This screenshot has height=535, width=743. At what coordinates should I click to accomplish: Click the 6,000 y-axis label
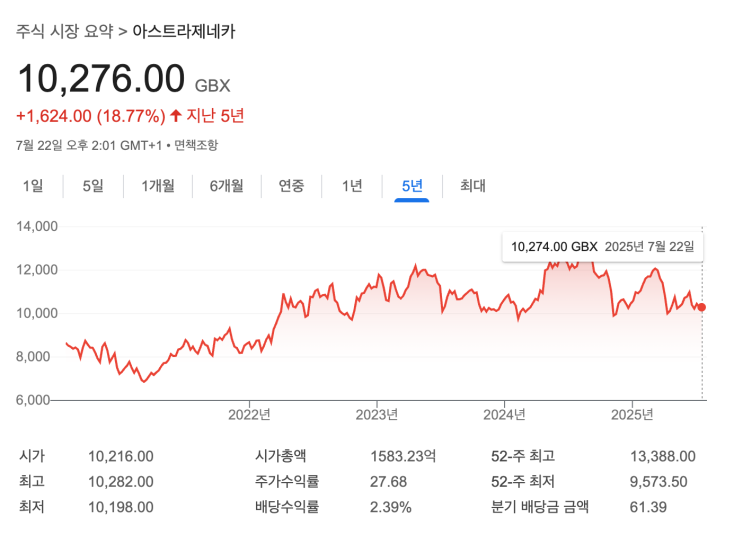pos(33,400)
